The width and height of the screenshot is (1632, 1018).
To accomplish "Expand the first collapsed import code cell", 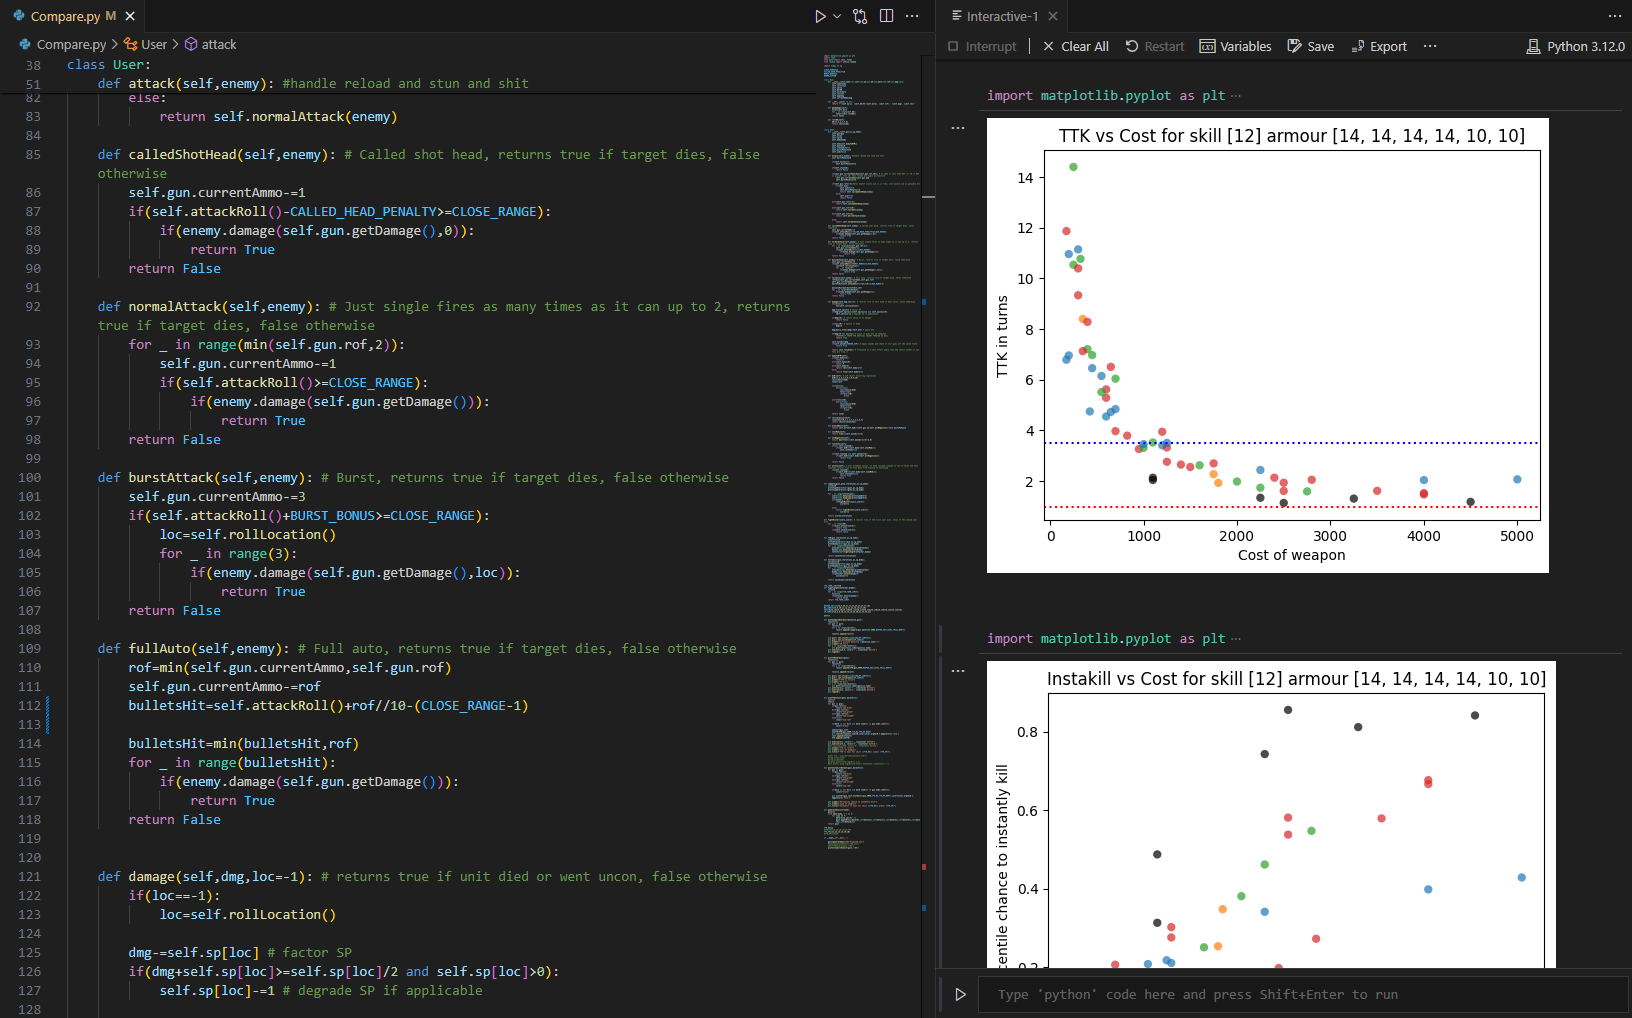I will (x=1236, y=96).
